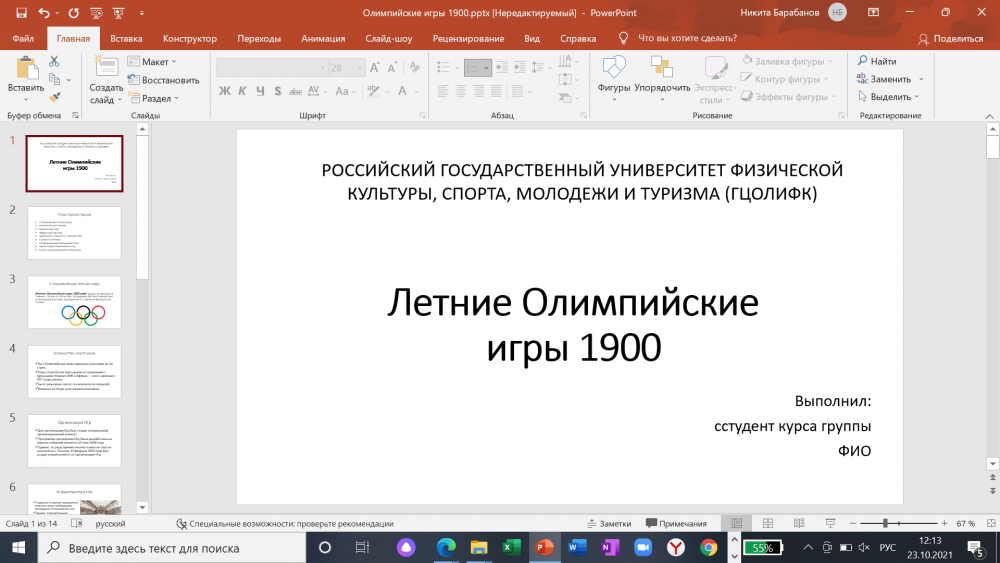Switch to the Анимация tab
Screen dimensions: 1000x563
323,38
